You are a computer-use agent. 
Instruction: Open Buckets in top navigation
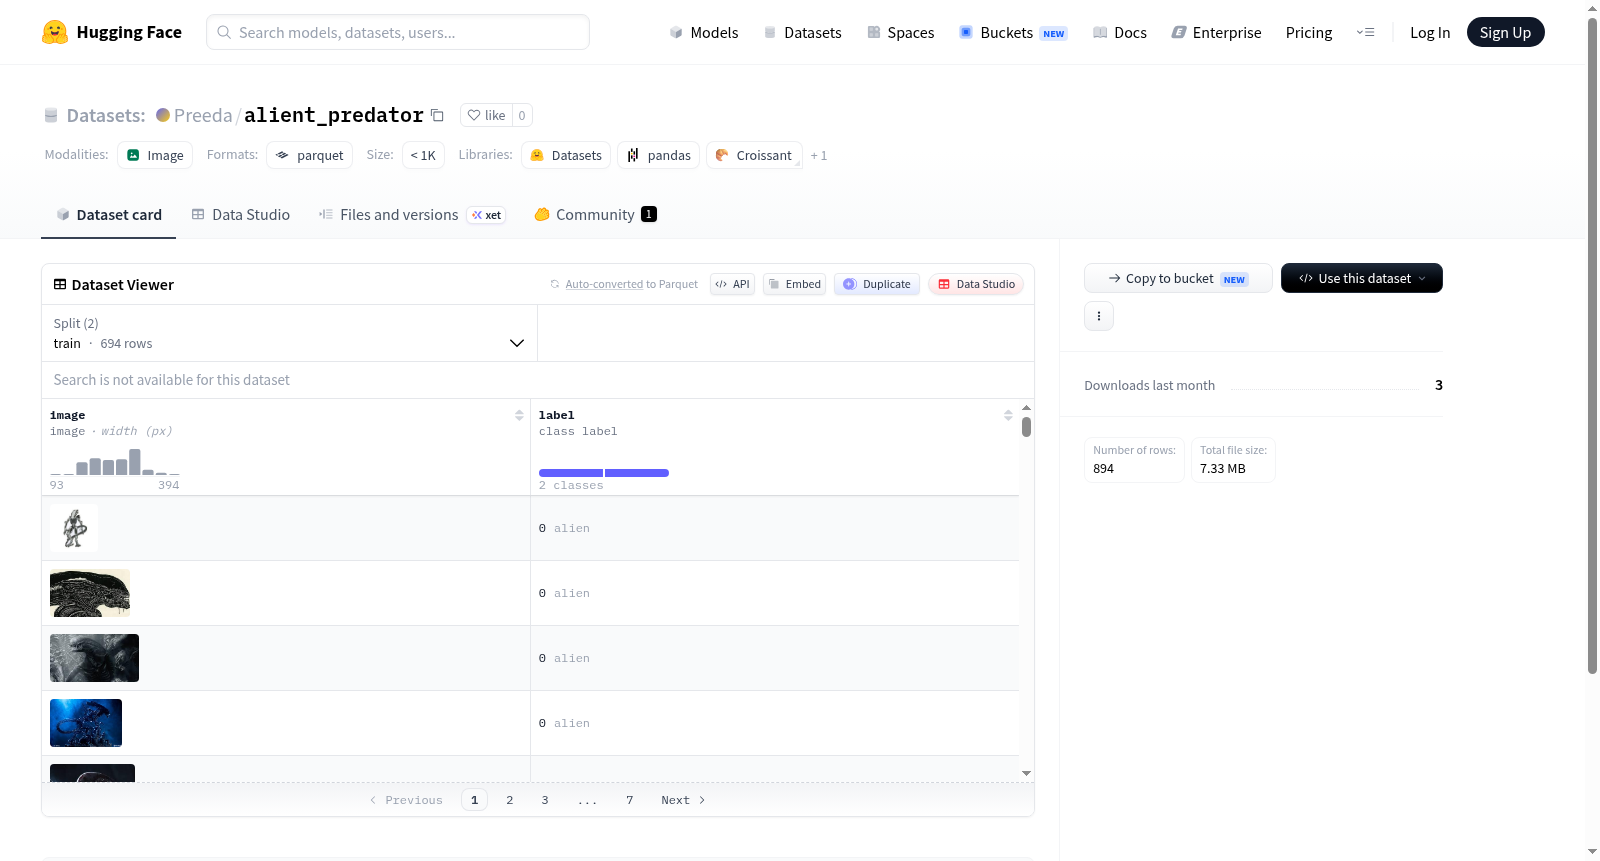(1013, 32)
